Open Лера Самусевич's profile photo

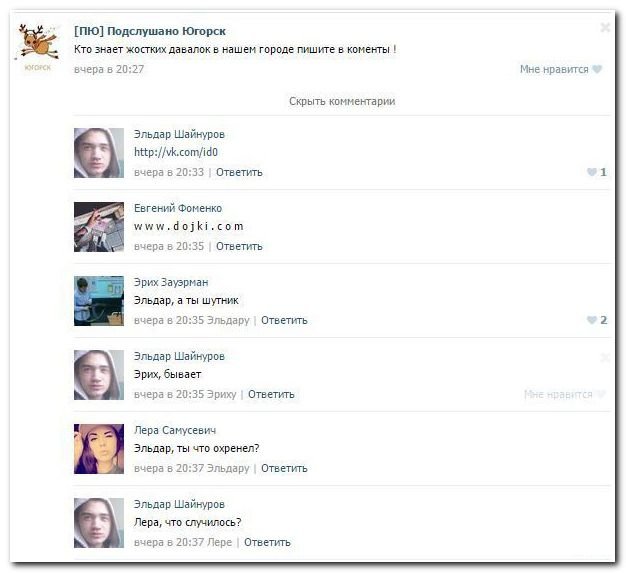click(99, 449)
